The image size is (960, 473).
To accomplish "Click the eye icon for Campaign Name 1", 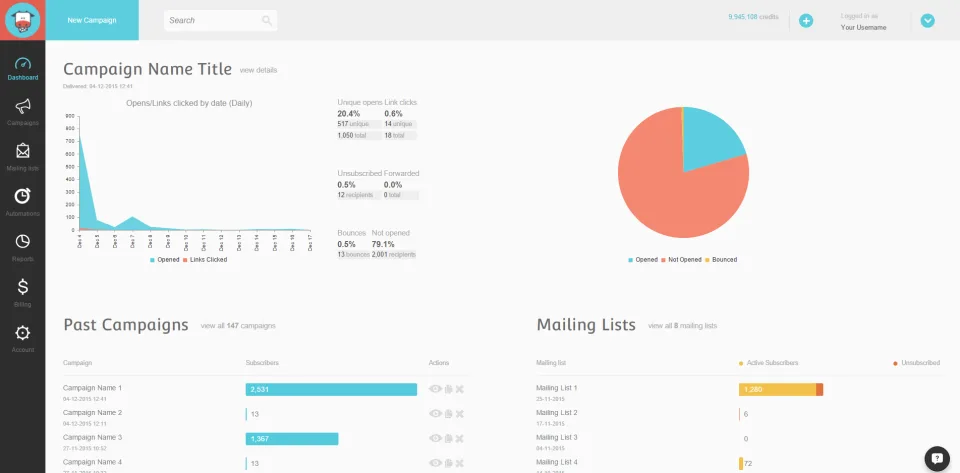I will pos(435,389).
